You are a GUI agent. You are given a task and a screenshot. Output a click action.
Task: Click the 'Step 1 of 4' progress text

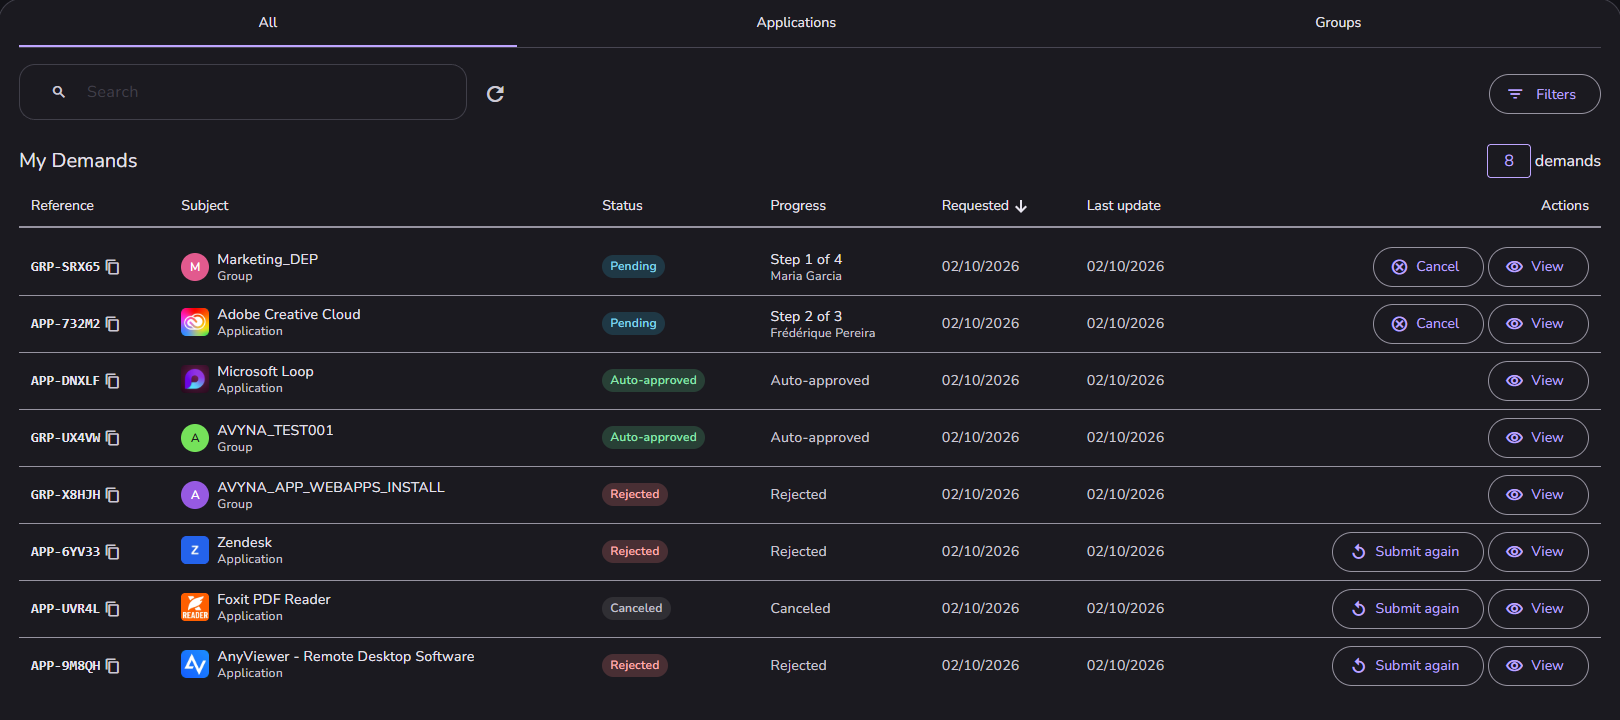[x=806, y=259]
